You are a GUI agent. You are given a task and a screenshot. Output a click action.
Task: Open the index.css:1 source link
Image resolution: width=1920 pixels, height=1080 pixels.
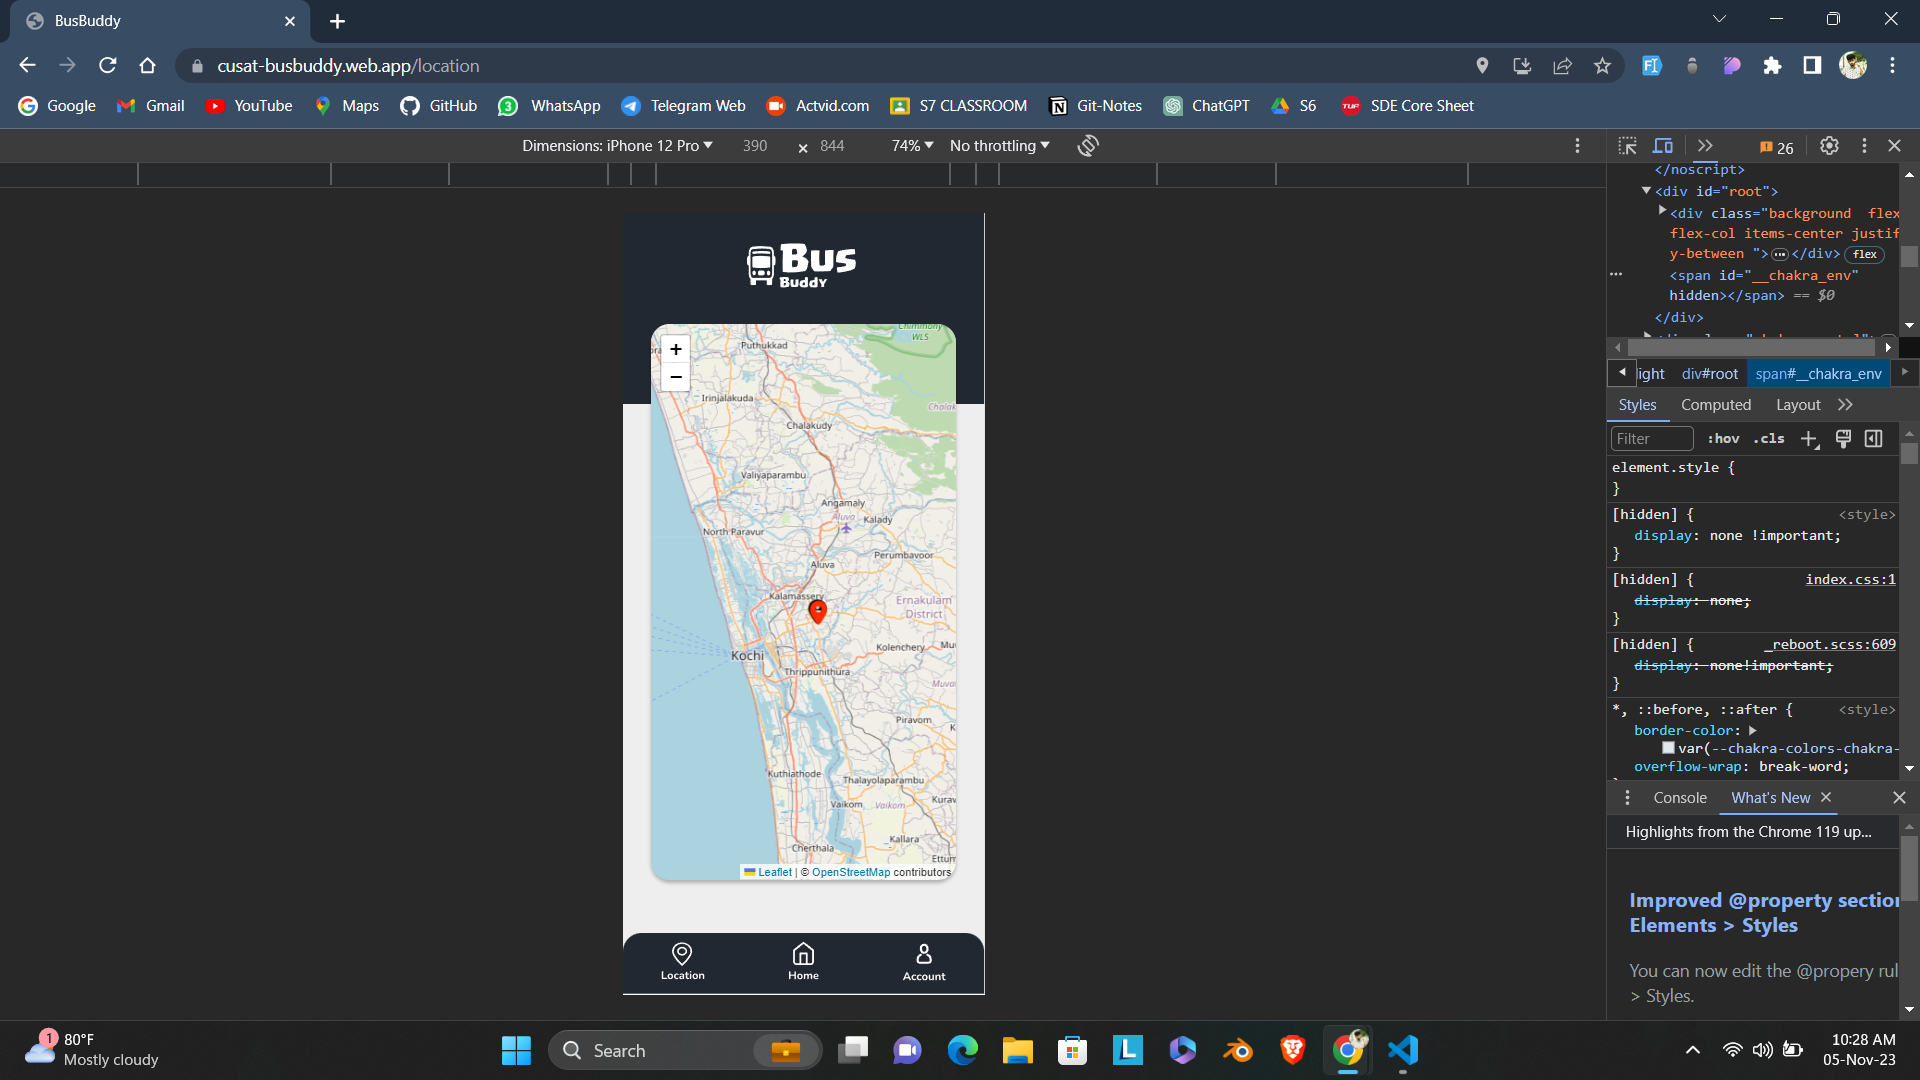click(x=1850, y=580)
